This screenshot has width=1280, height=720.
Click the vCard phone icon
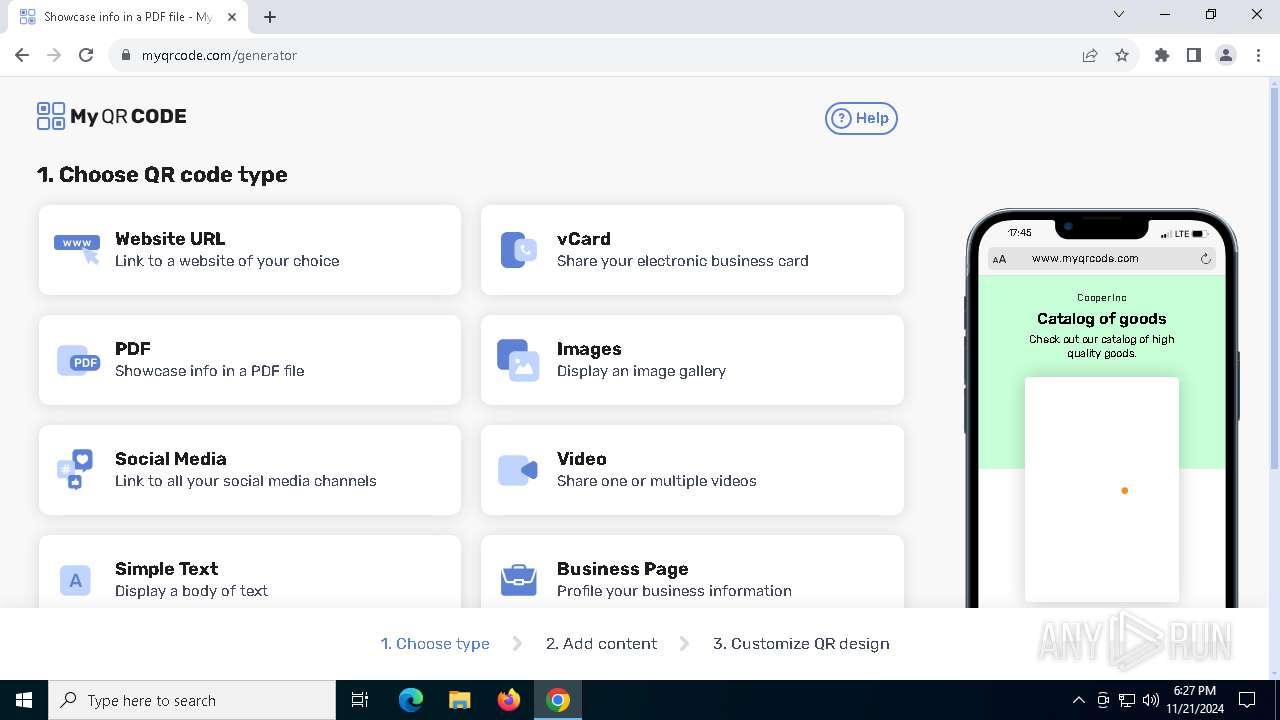click(518, 250)
